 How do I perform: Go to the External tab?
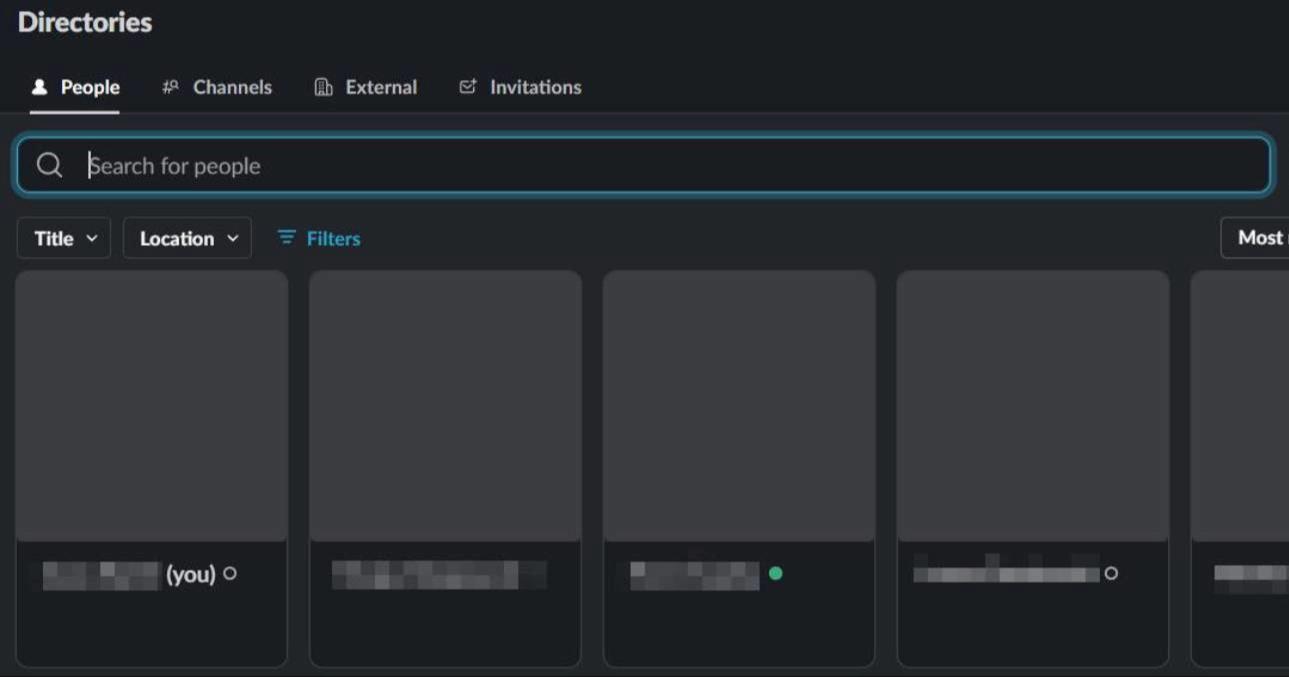381,87
